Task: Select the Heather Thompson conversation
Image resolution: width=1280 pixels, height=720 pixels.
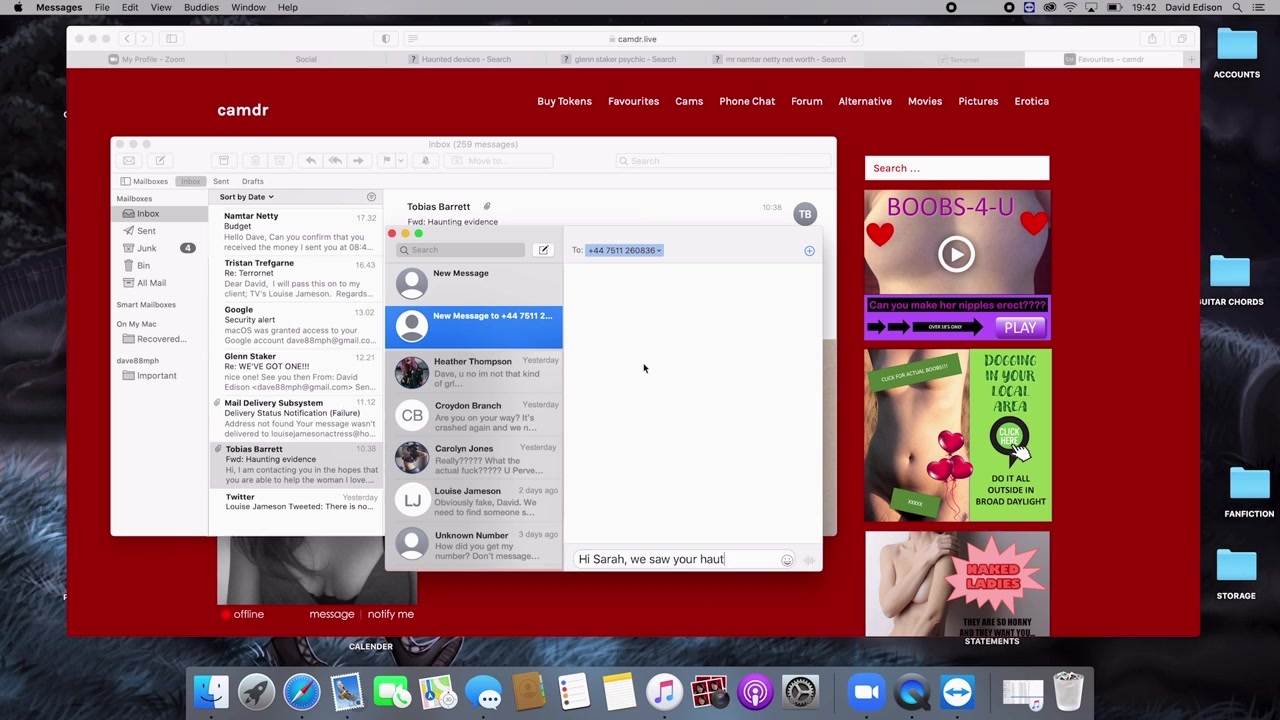Action: [x=474, y=372]
